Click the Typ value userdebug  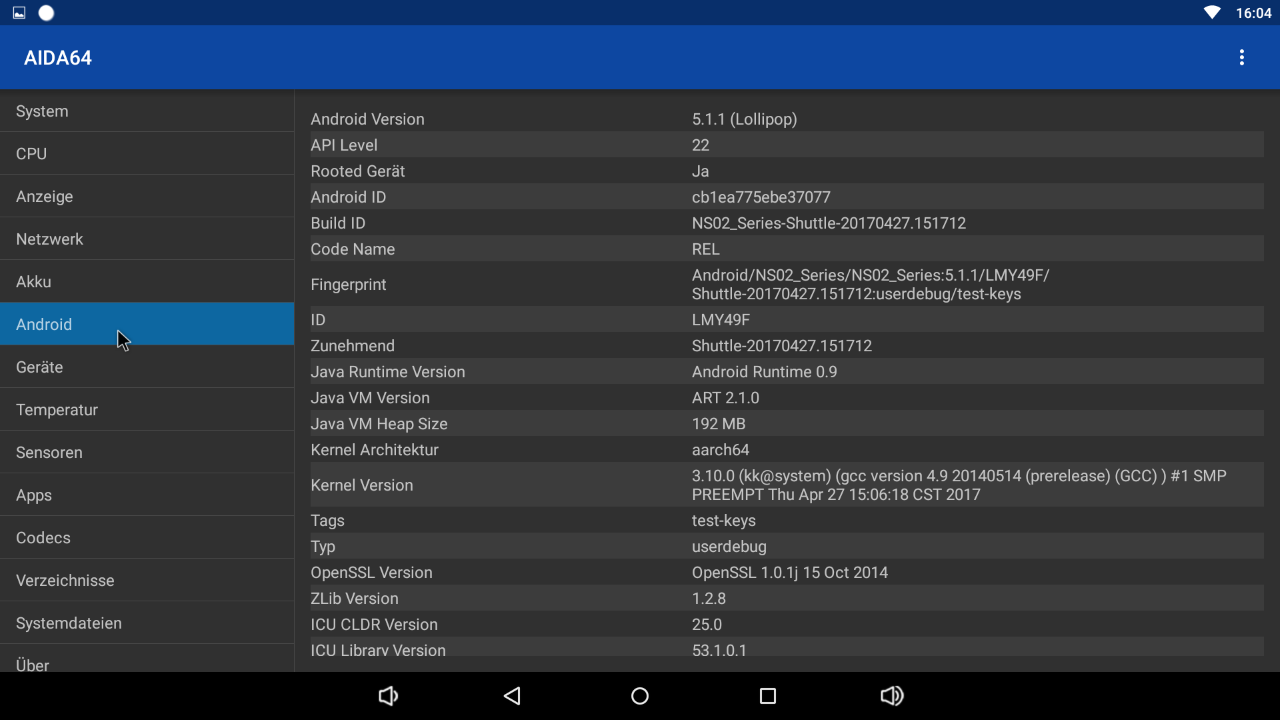coord(729,547)
